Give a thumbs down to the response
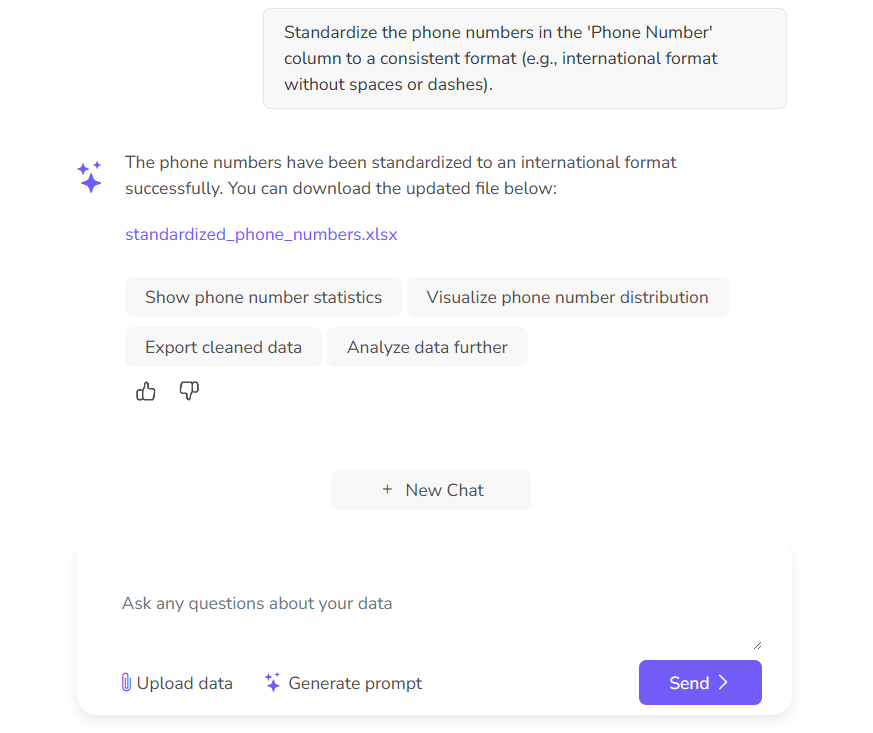The image size is (873, 733). pos(189,391)
